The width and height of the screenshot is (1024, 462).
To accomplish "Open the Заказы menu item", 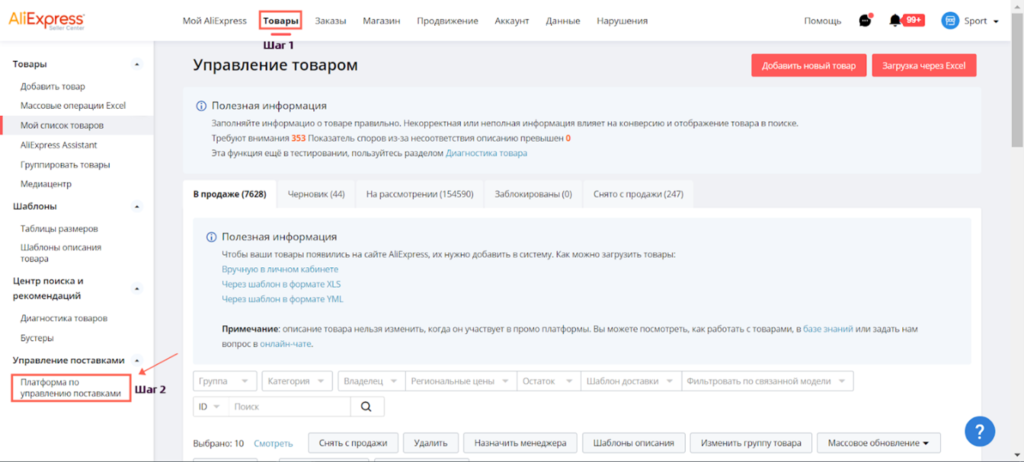I will tap(330, 21).
